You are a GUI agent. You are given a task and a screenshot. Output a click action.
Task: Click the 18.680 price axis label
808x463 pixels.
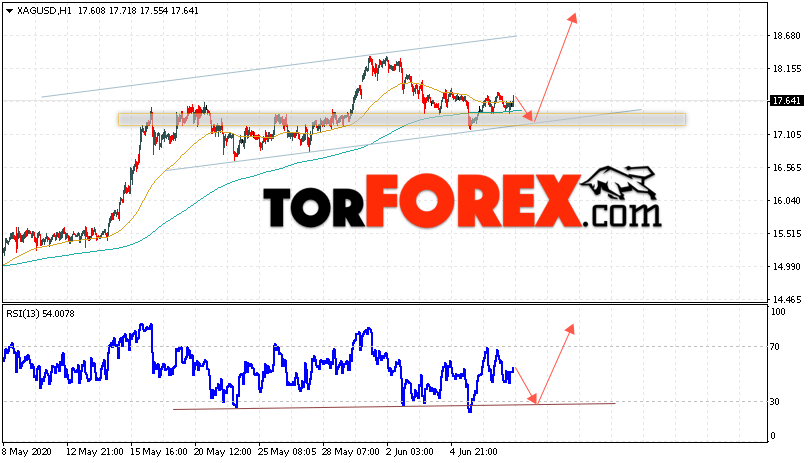pyautogui.click(x=786, y=36)
